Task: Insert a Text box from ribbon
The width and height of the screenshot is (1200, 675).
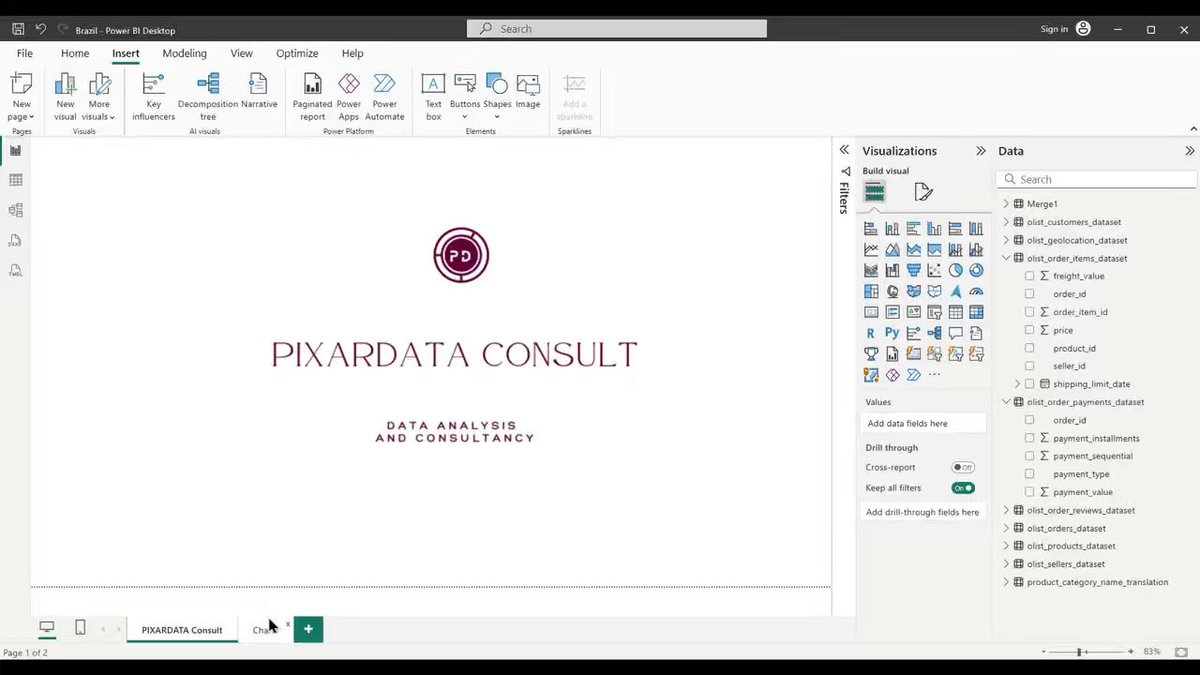Action: coord(433,96)
